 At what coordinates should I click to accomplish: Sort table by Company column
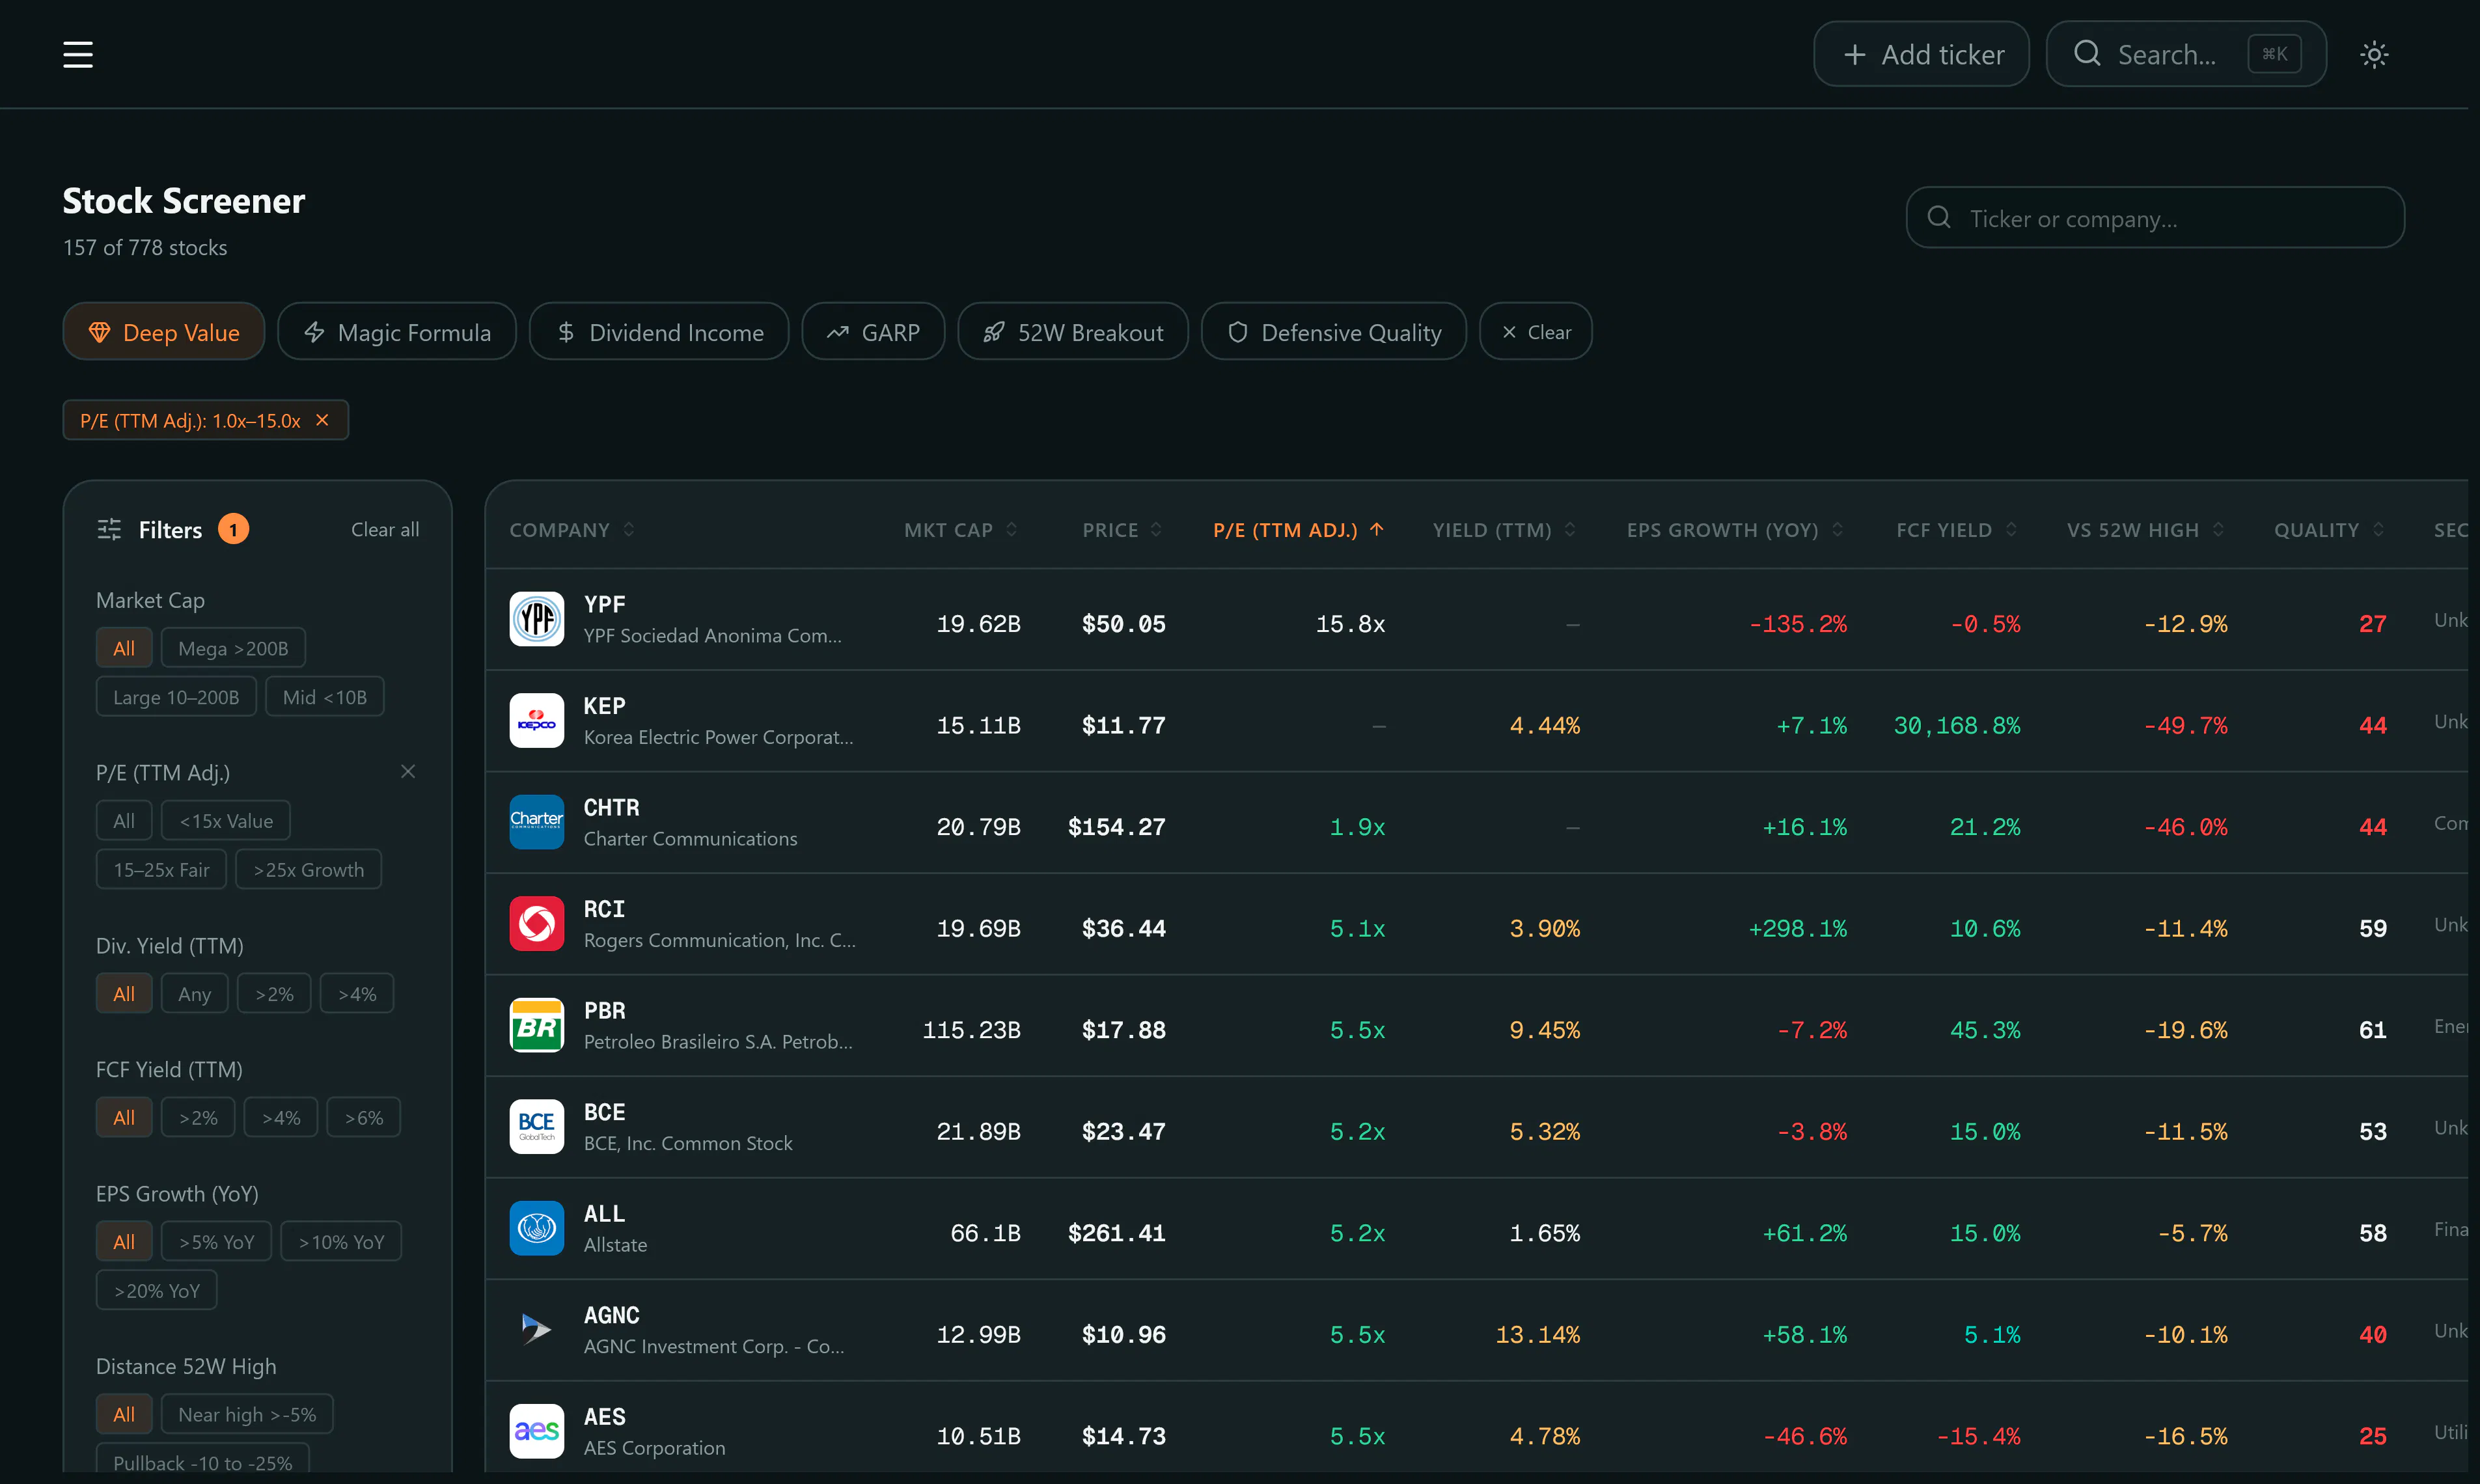572,530
